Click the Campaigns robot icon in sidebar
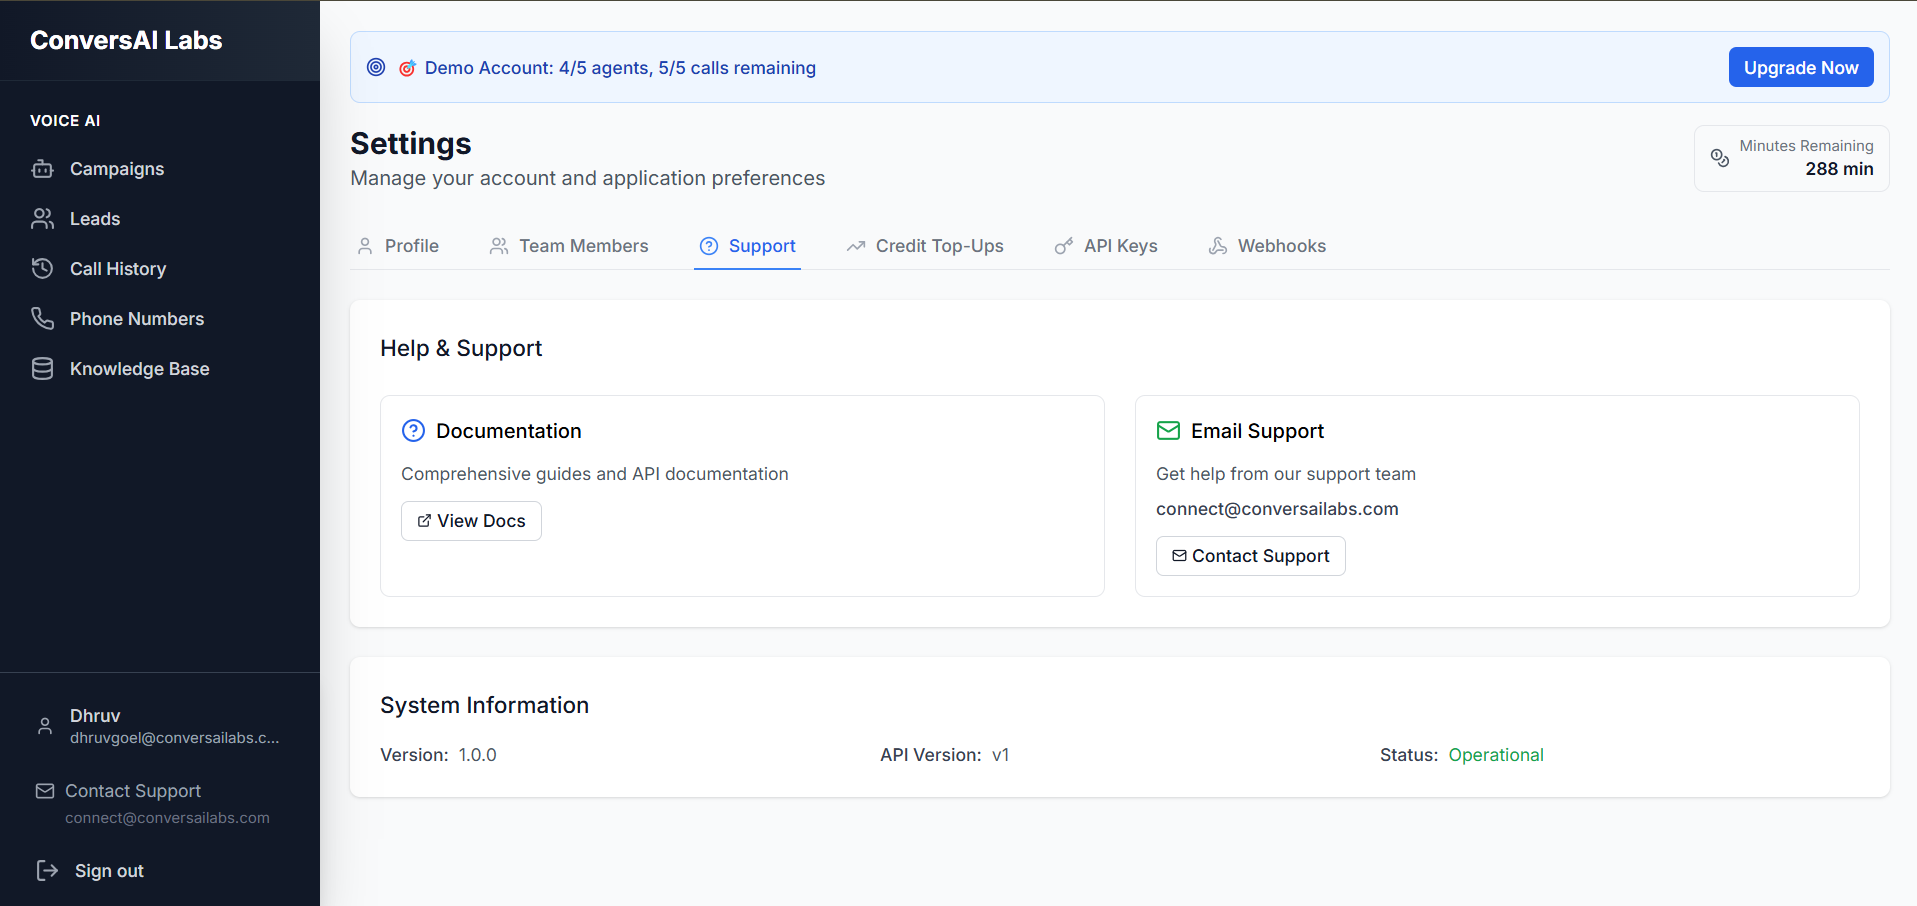1917x906 pixels. [42, 169]
